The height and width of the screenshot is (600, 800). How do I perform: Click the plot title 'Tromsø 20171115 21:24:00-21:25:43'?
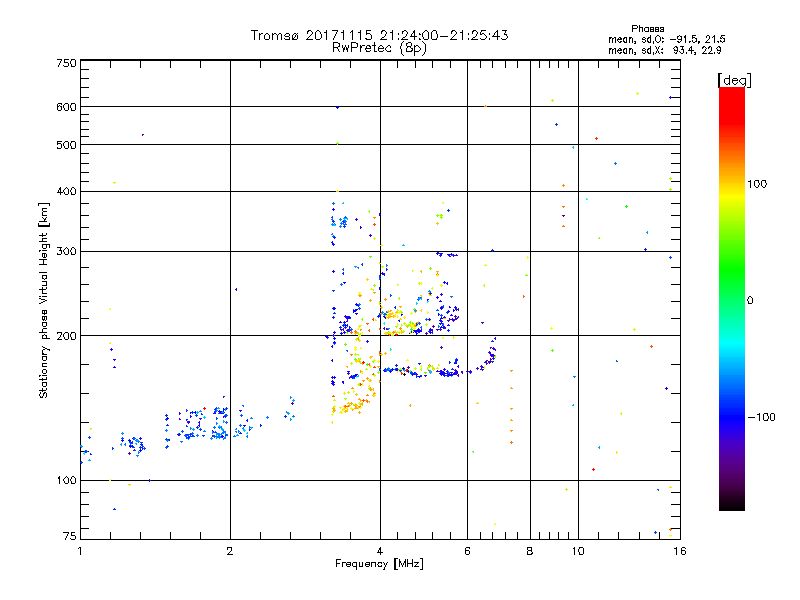[x=379, y=35]
